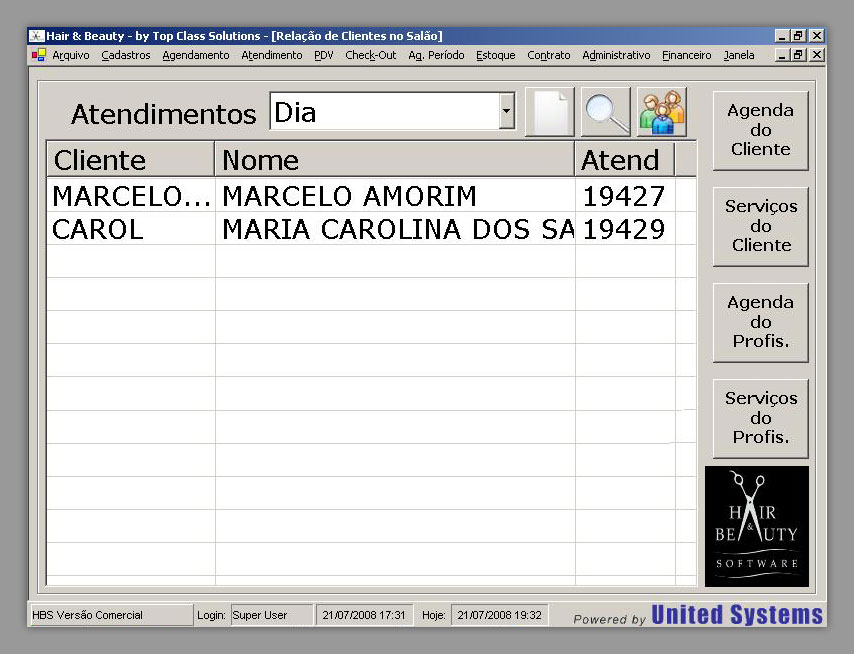Select the CAROL client cell
Viewport: 854px width, 654px height.
tap(131, 229)
